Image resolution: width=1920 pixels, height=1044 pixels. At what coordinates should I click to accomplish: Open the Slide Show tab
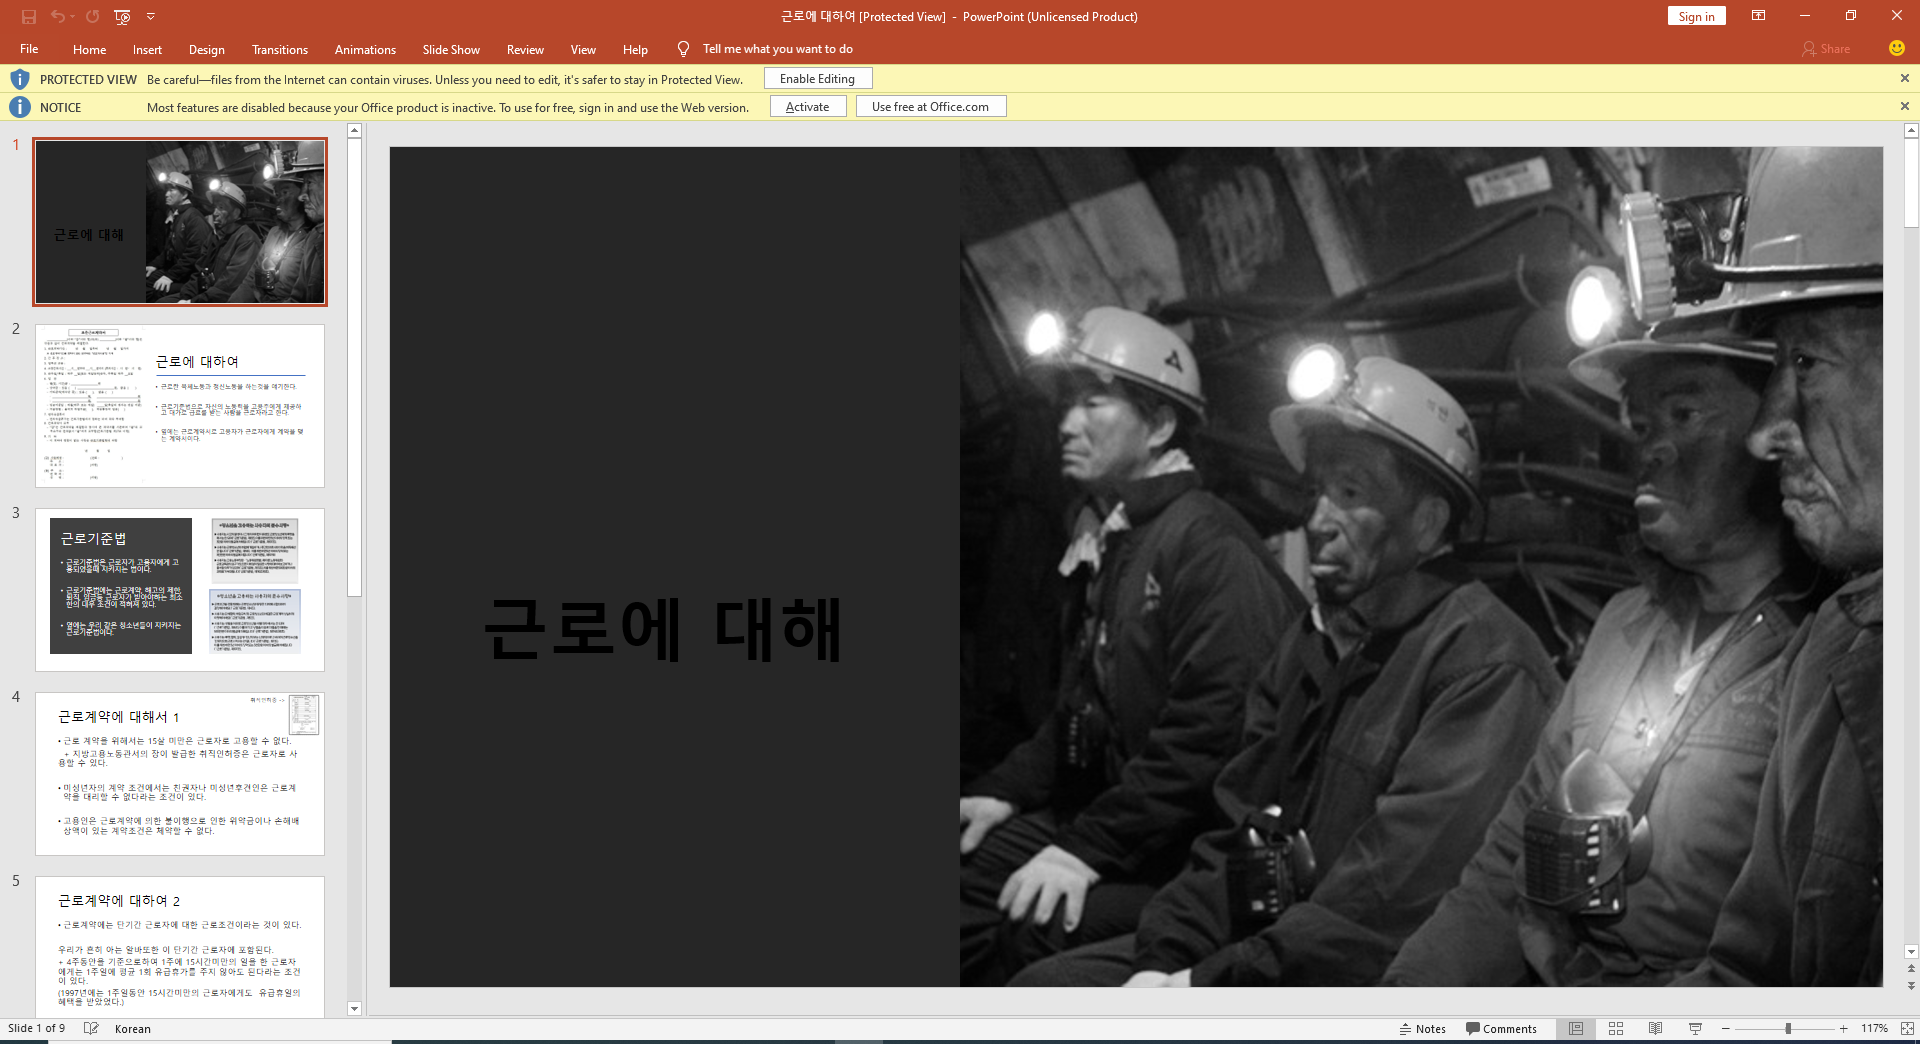coord(451,49)
